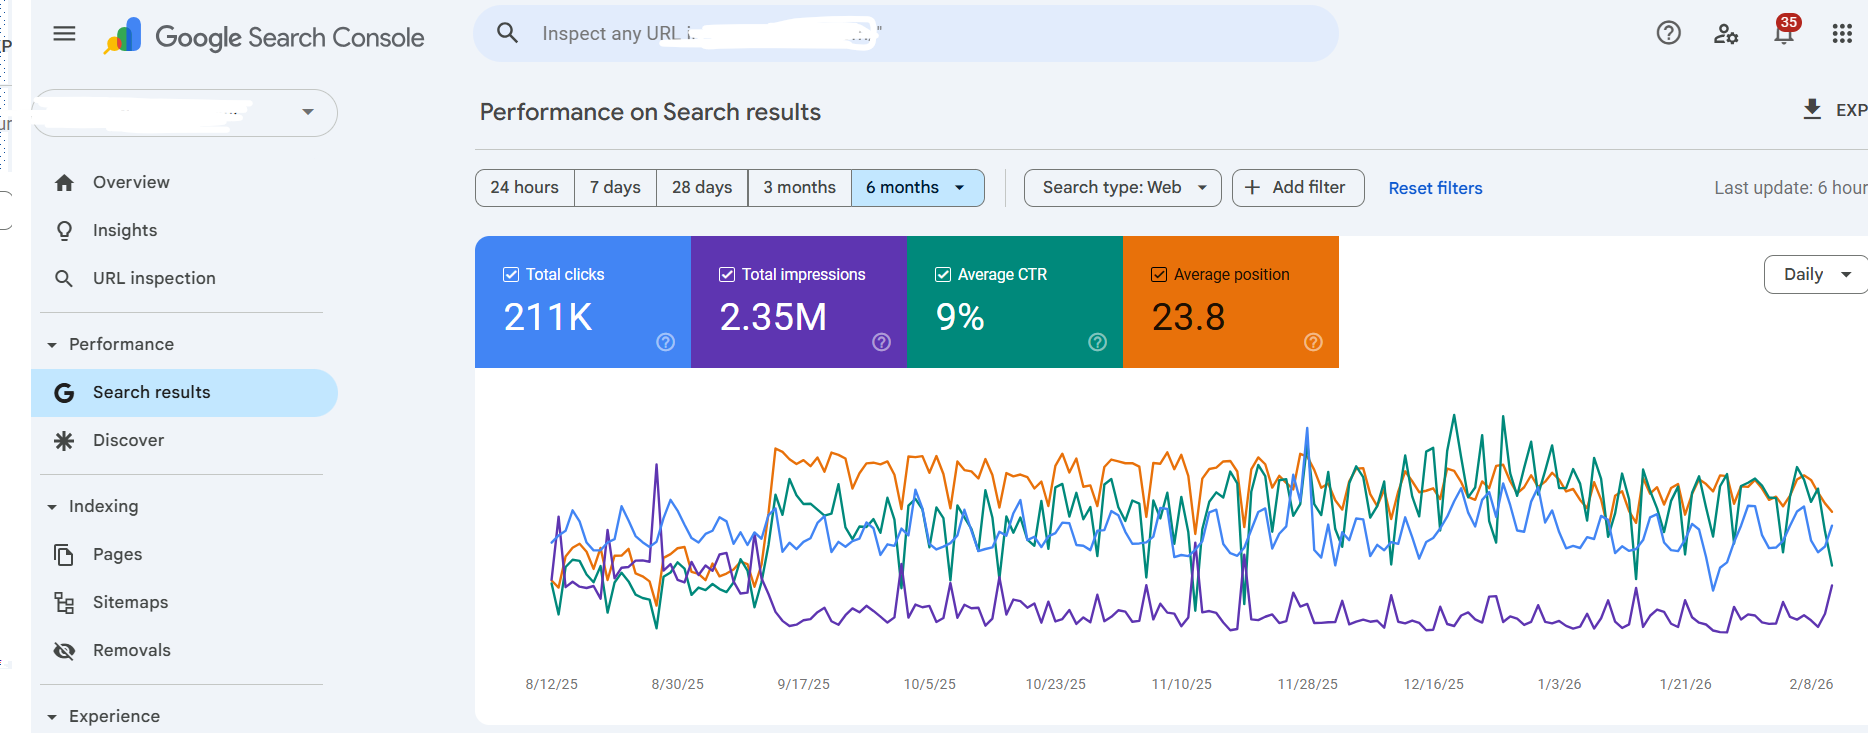Viewport: 1868px width, 733px height.
Task: Click the Reset filters link
Action: pyautogui.click(x=1435, y=188)
